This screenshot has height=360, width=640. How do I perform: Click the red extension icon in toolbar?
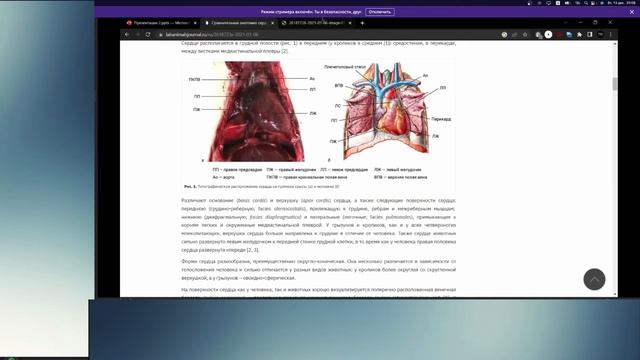[x=559, y=35]
